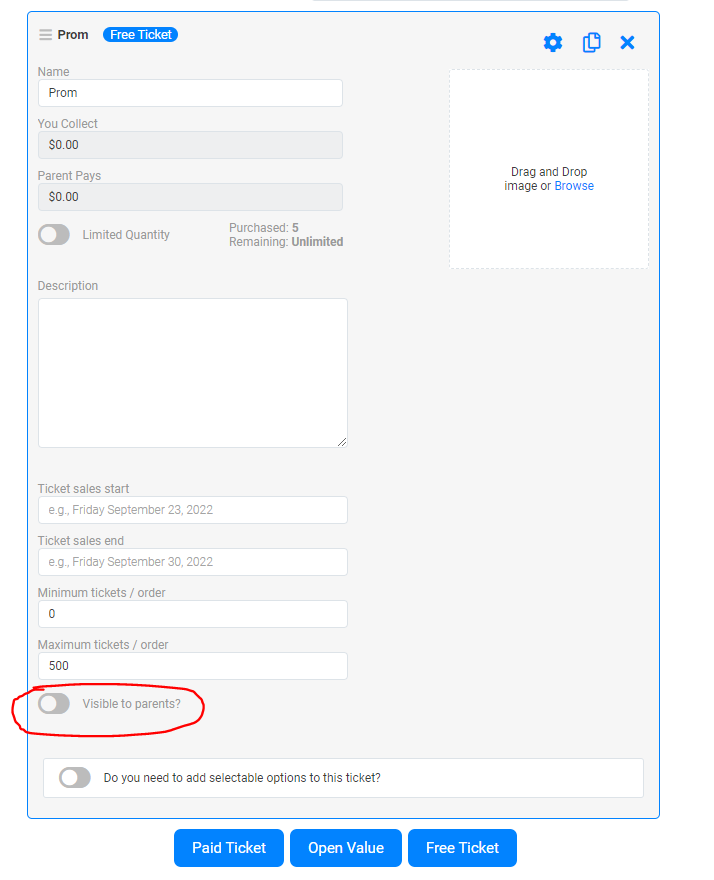Open ticket settings gear icon

553,42
